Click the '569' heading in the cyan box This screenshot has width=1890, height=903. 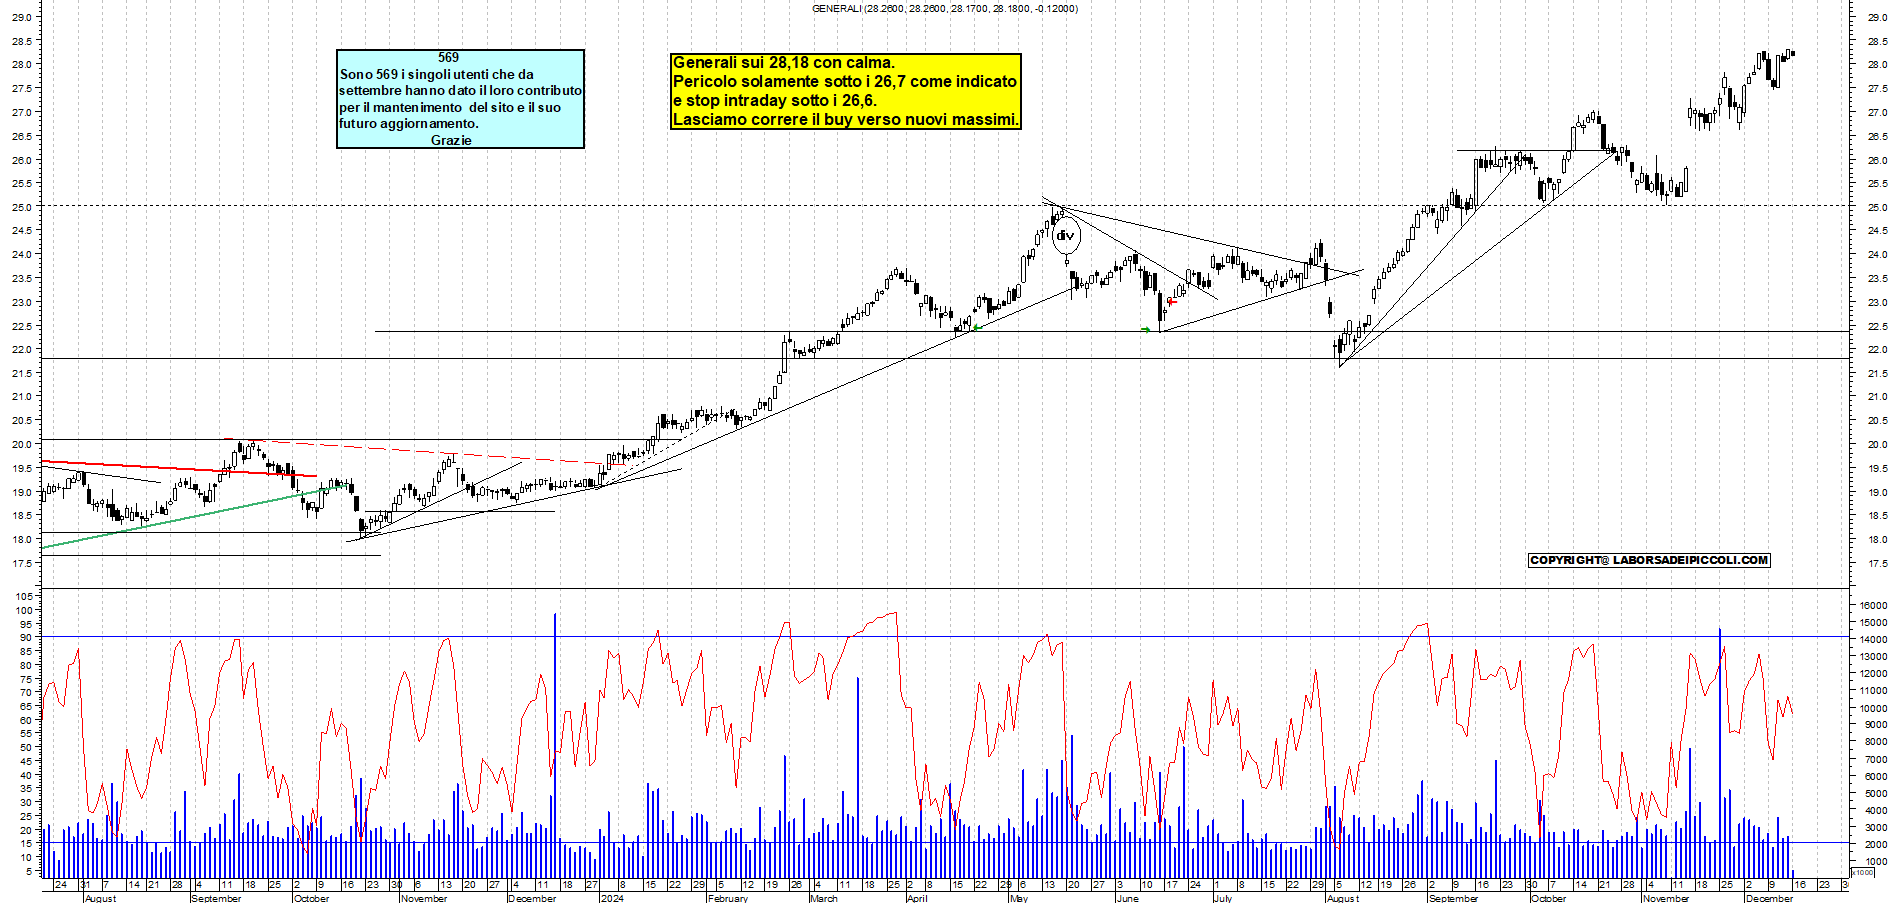448,58
